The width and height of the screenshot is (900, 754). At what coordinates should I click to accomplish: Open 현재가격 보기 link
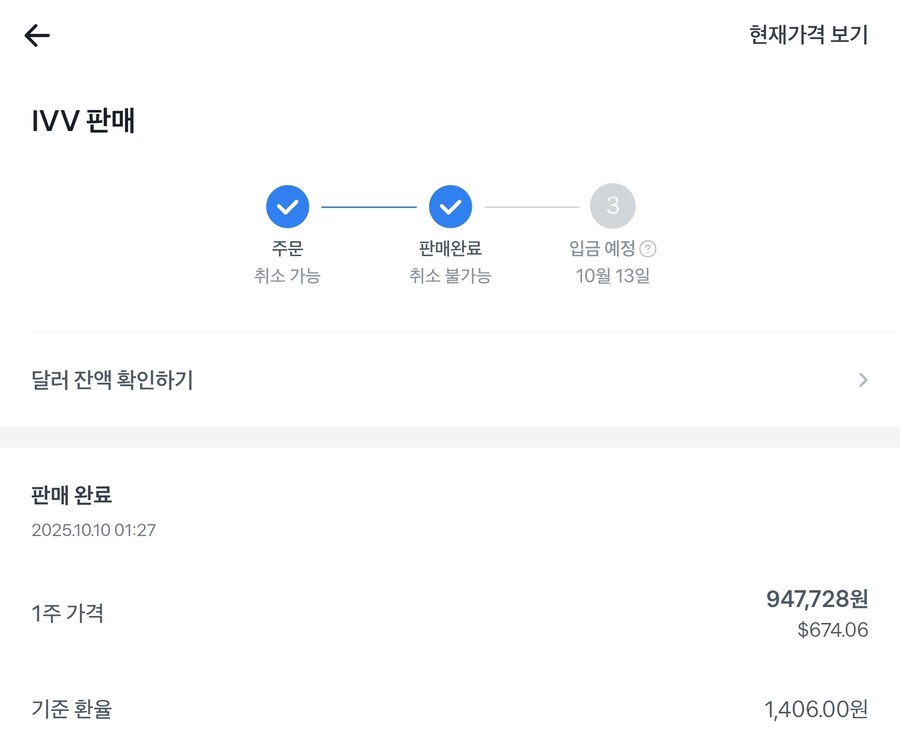tap(808, 35)
